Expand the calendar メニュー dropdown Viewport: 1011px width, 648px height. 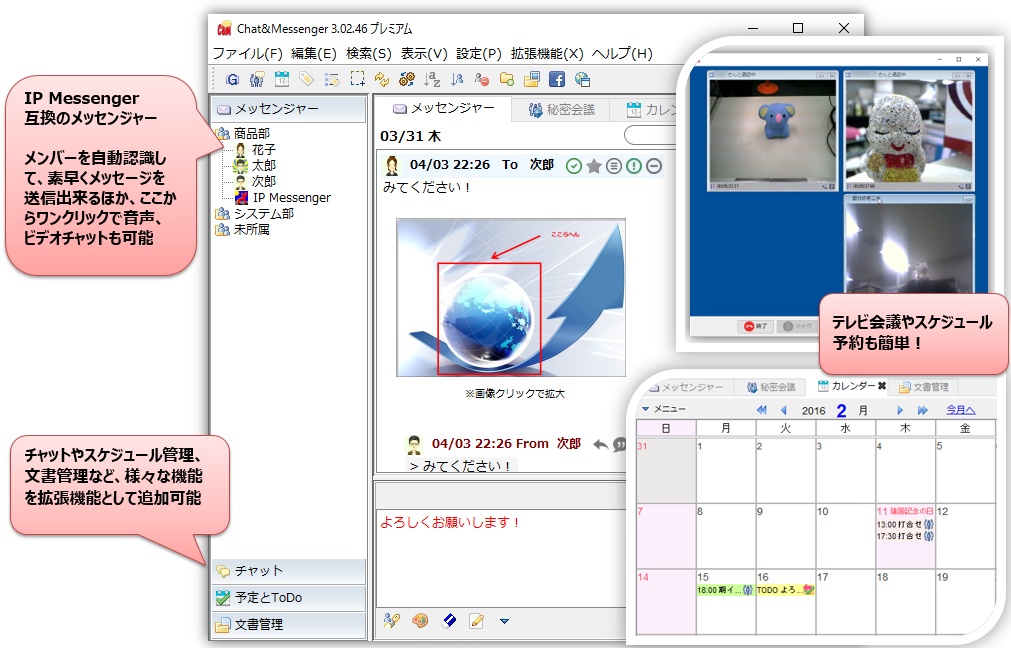tap(664, 409)
